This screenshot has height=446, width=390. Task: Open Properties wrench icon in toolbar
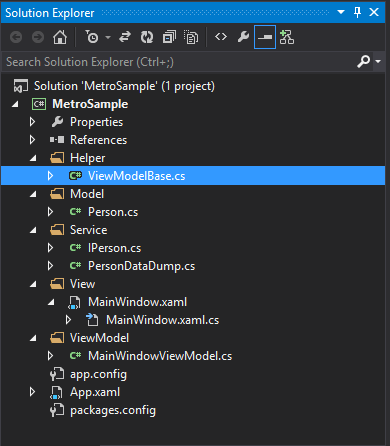(243, 37)
